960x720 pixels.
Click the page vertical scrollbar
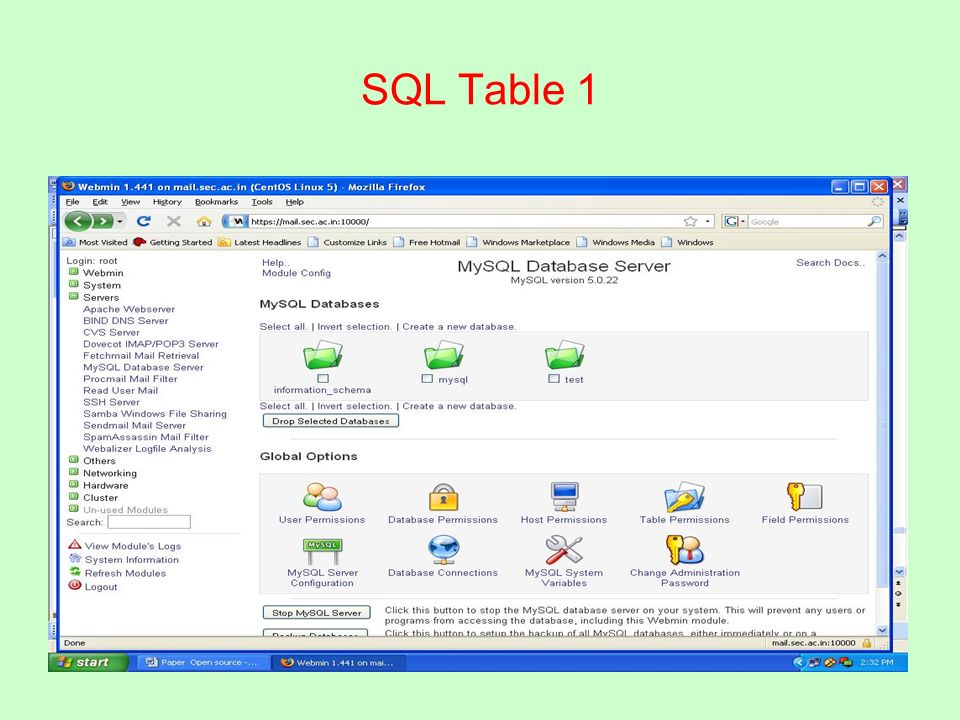point(882,444)
